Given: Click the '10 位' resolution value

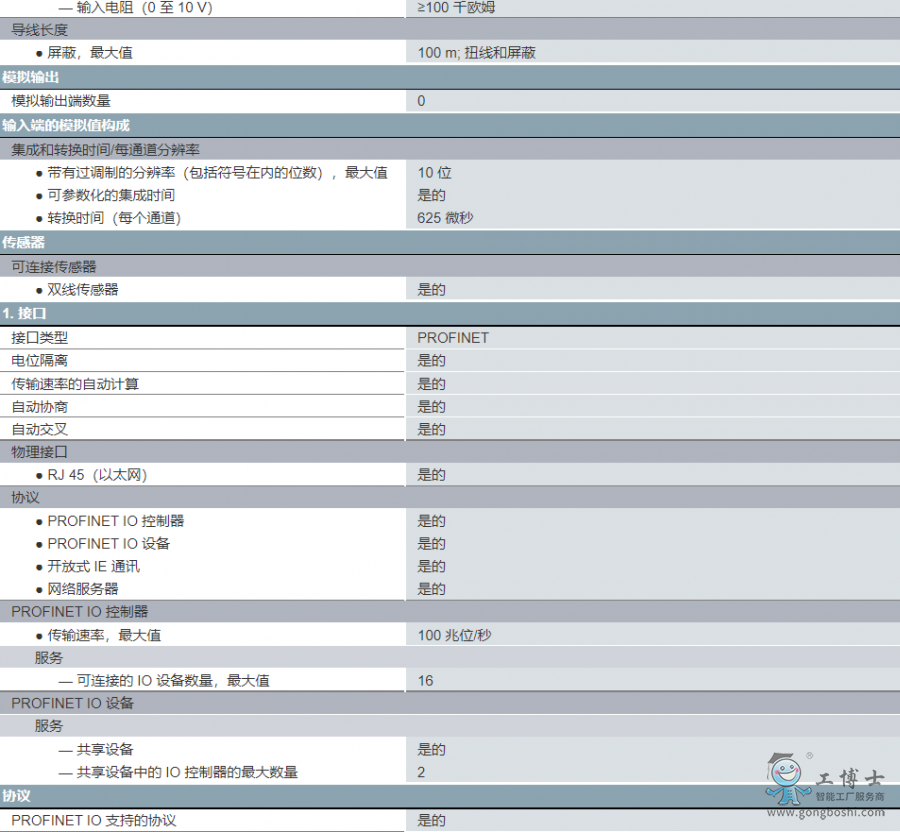Looking at the screenshot, I should (435, 173).
